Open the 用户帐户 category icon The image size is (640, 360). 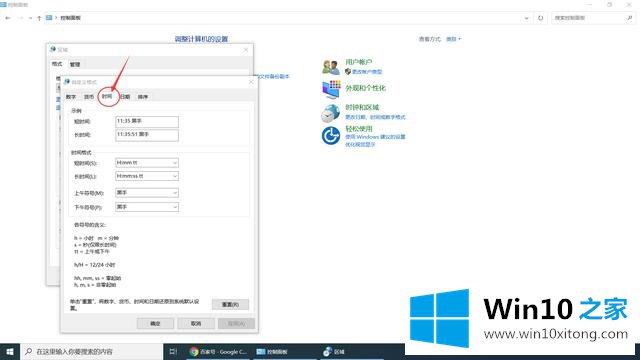(x=331, y=67)
